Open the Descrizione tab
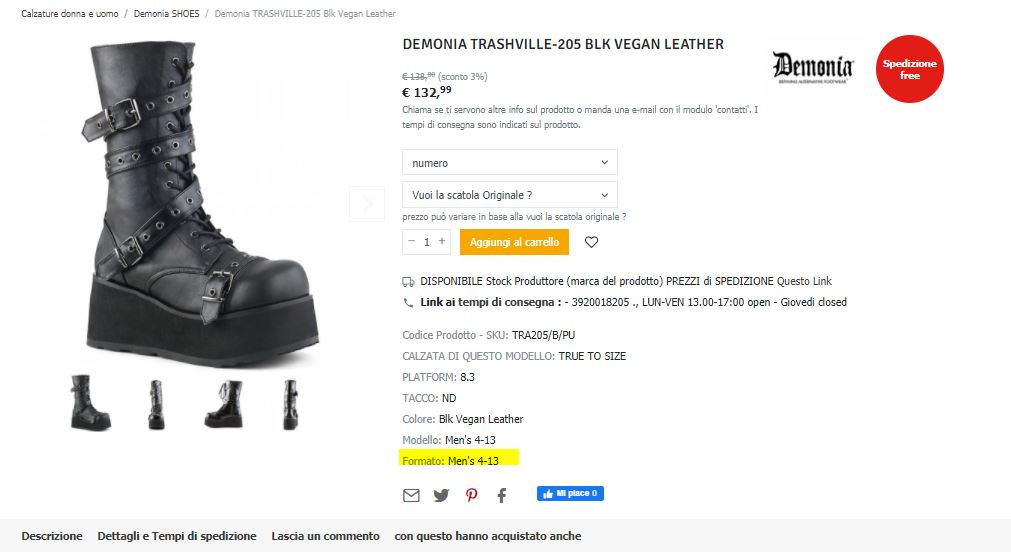 [52, 536]
